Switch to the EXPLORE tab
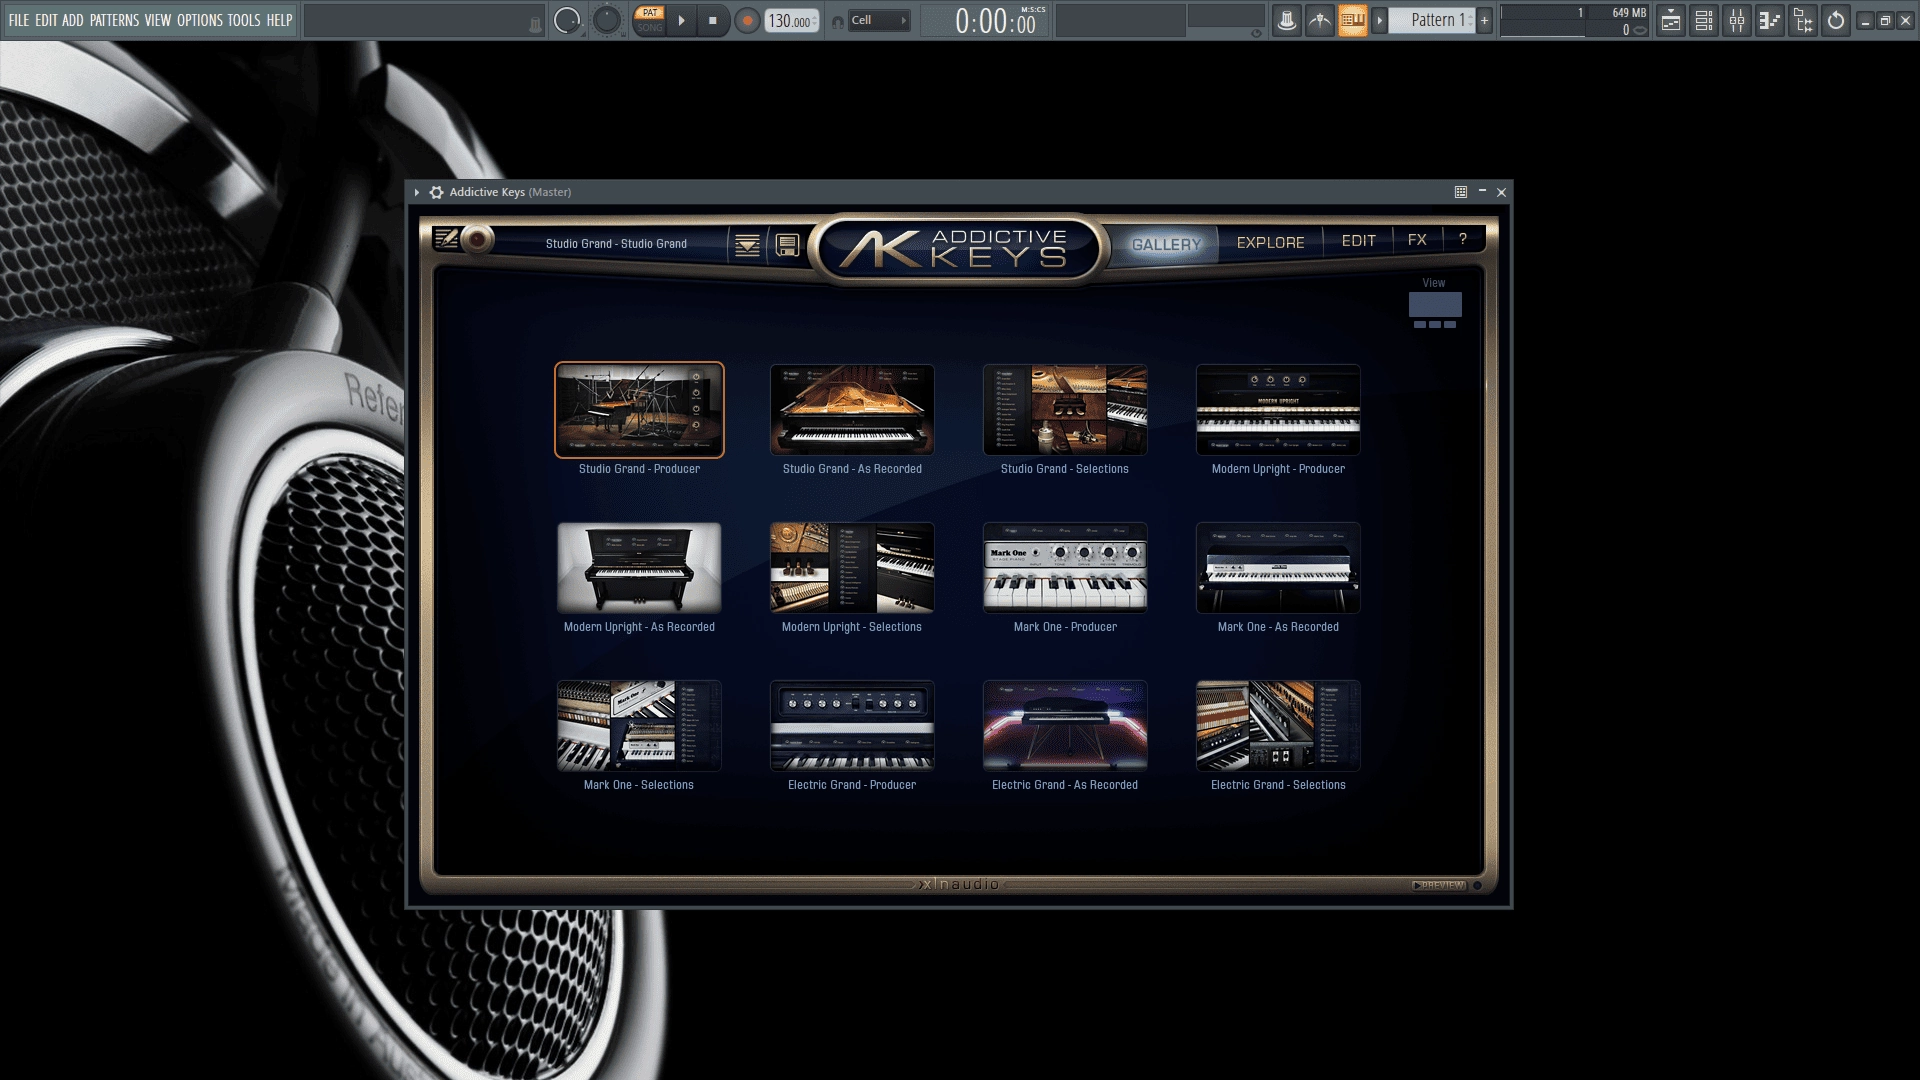 click(1270, 242)
